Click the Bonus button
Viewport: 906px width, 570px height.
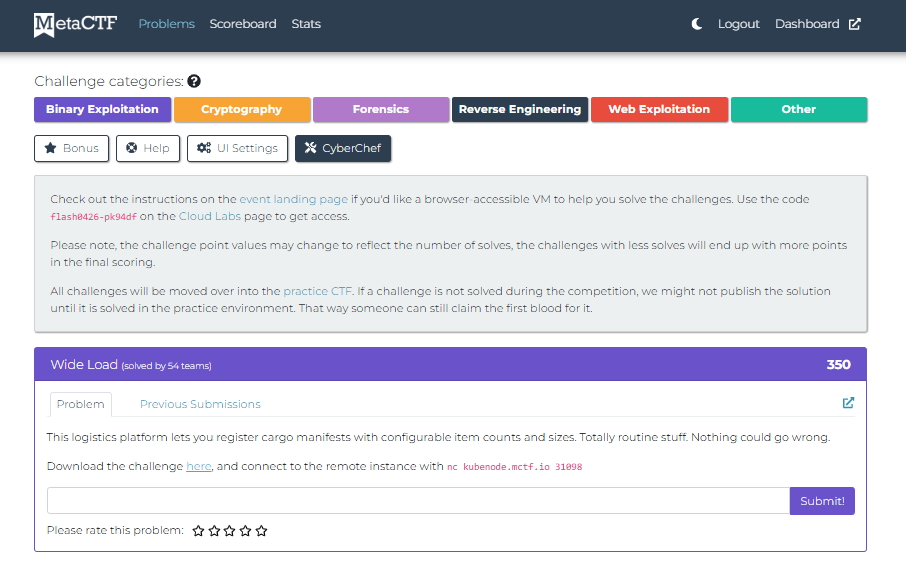pyautogui.click(x=72, y=149)
